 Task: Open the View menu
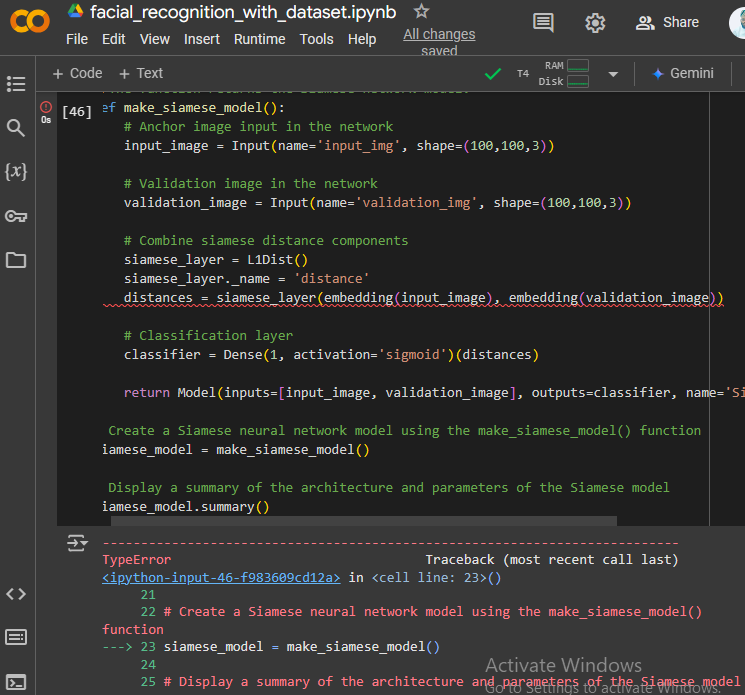click(x=154, y=39)
